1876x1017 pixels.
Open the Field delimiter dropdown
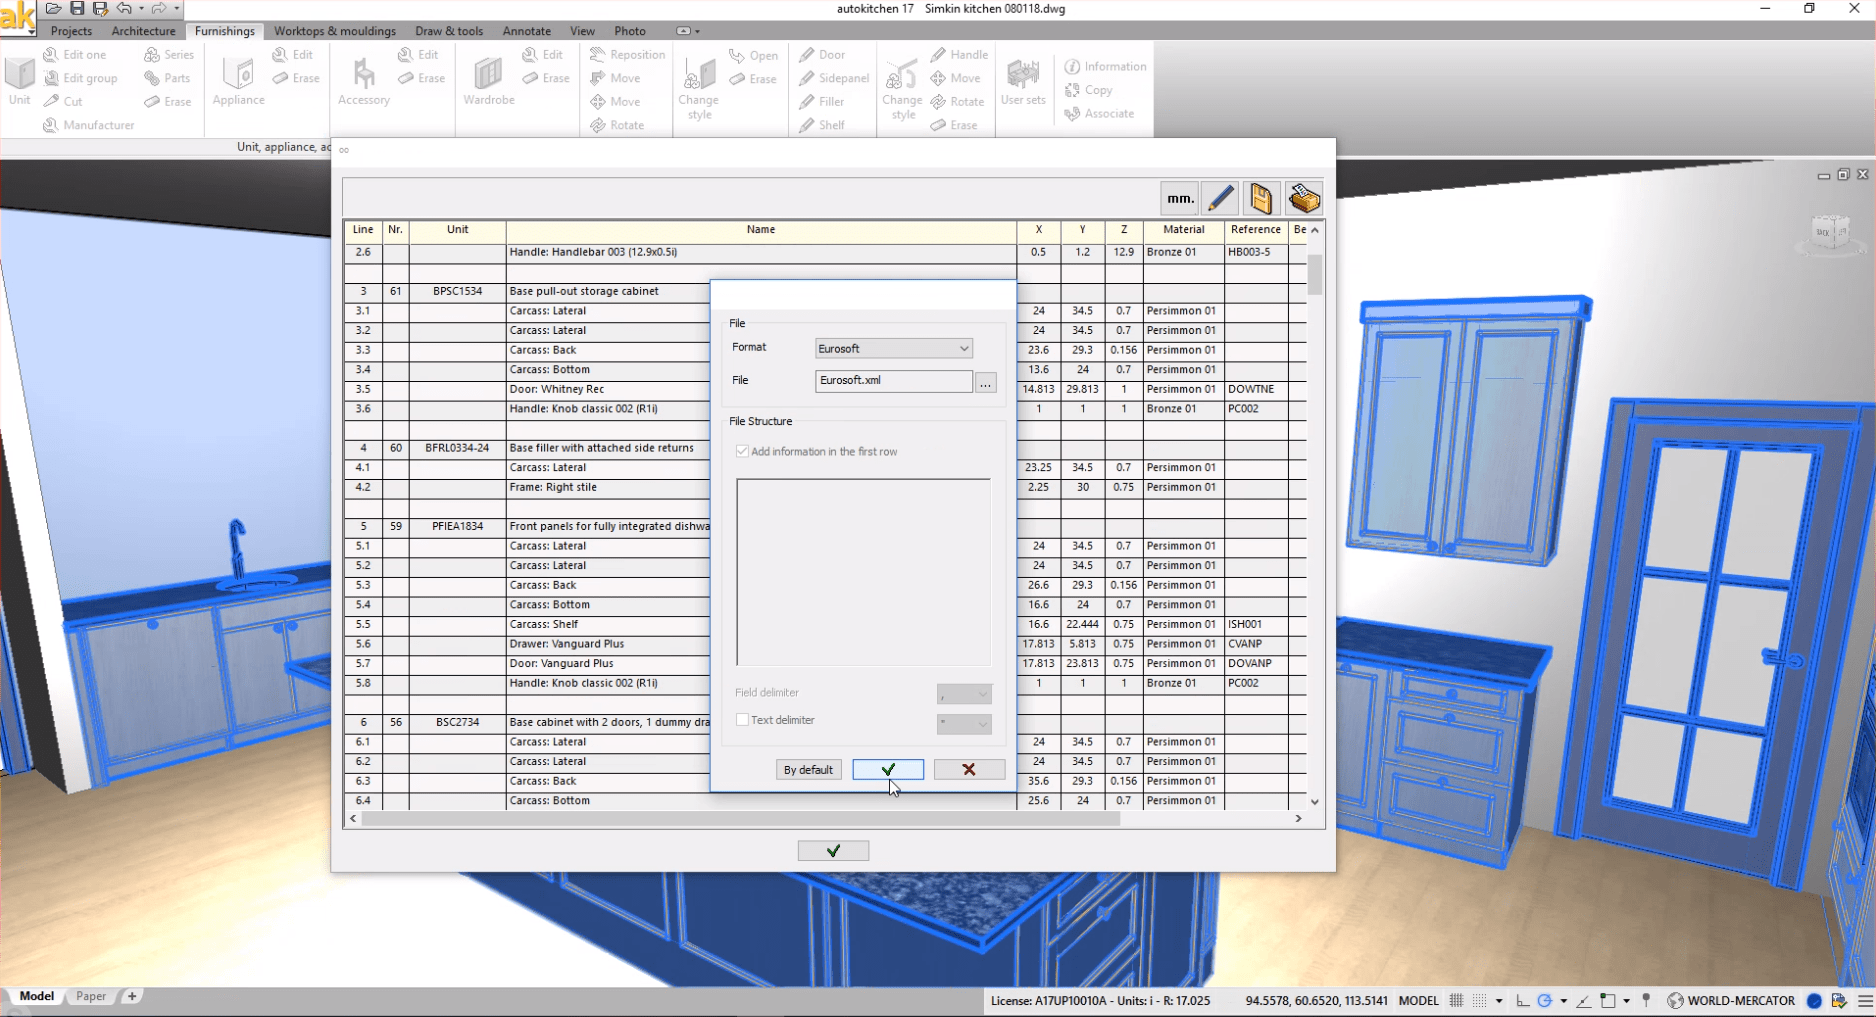[964, 693]
